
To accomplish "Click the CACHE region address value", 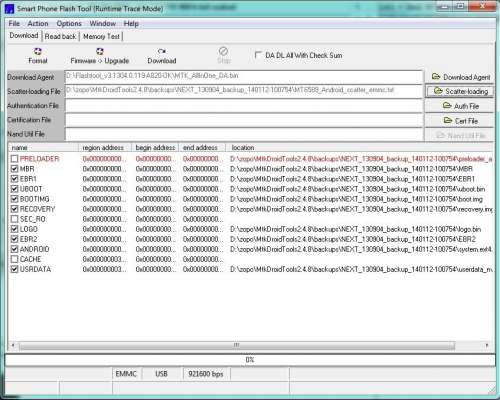I will (104, 259).
